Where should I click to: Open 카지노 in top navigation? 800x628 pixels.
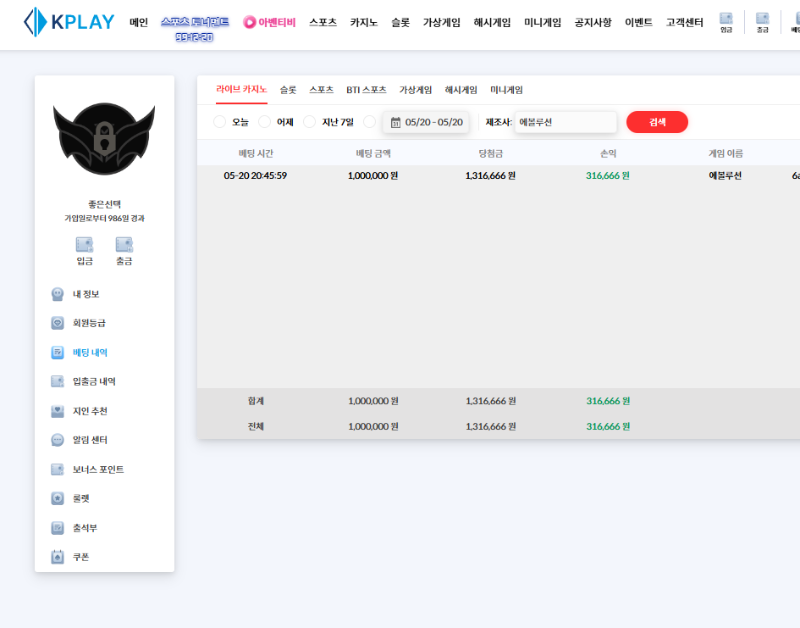[364, 22]
